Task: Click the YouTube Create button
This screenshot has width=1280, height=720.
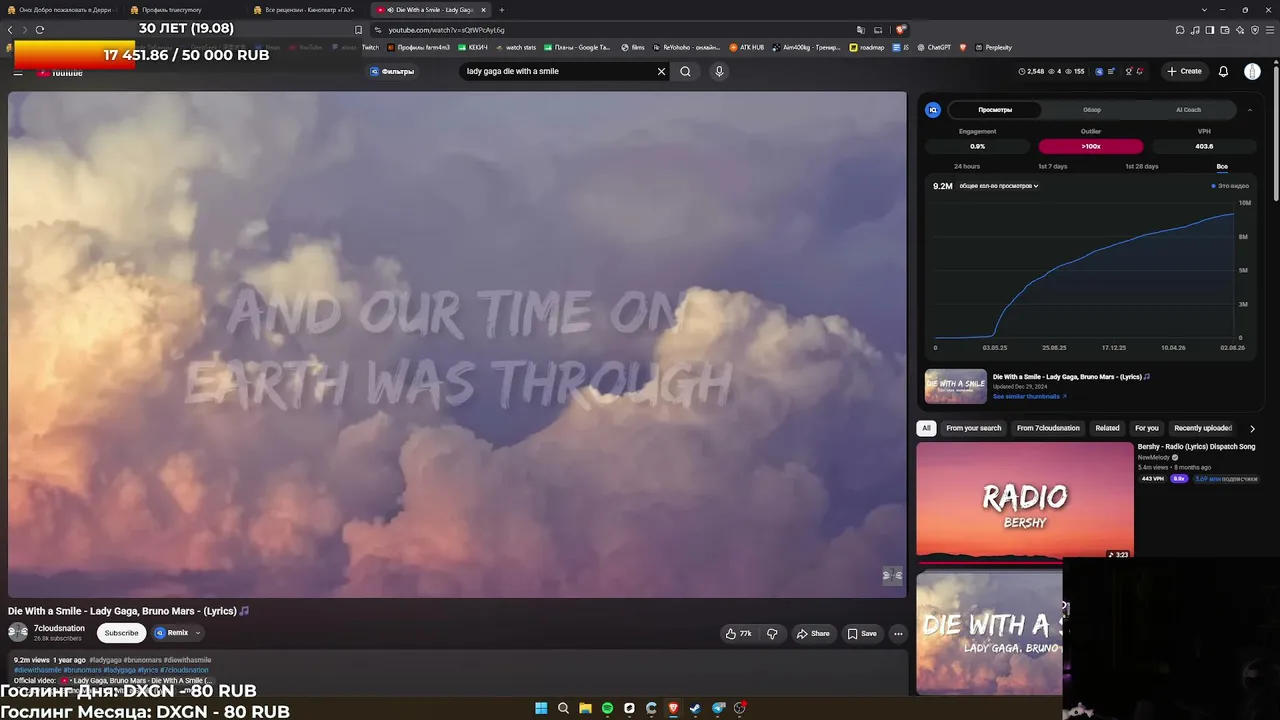Action: [x=1184, y=71]
